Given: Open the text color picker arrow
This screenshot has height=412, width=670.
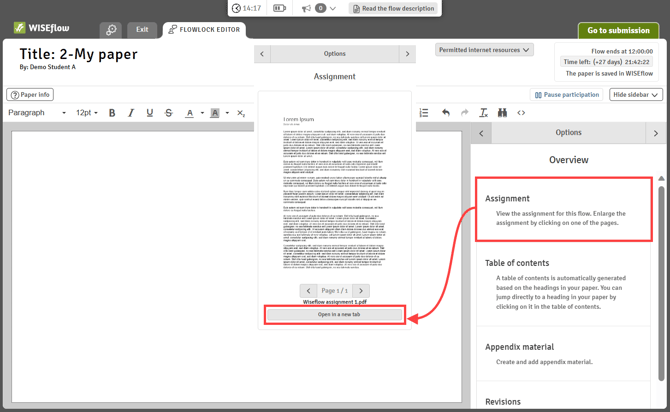Looking at the screenshot, I should (x=201, y=113).
